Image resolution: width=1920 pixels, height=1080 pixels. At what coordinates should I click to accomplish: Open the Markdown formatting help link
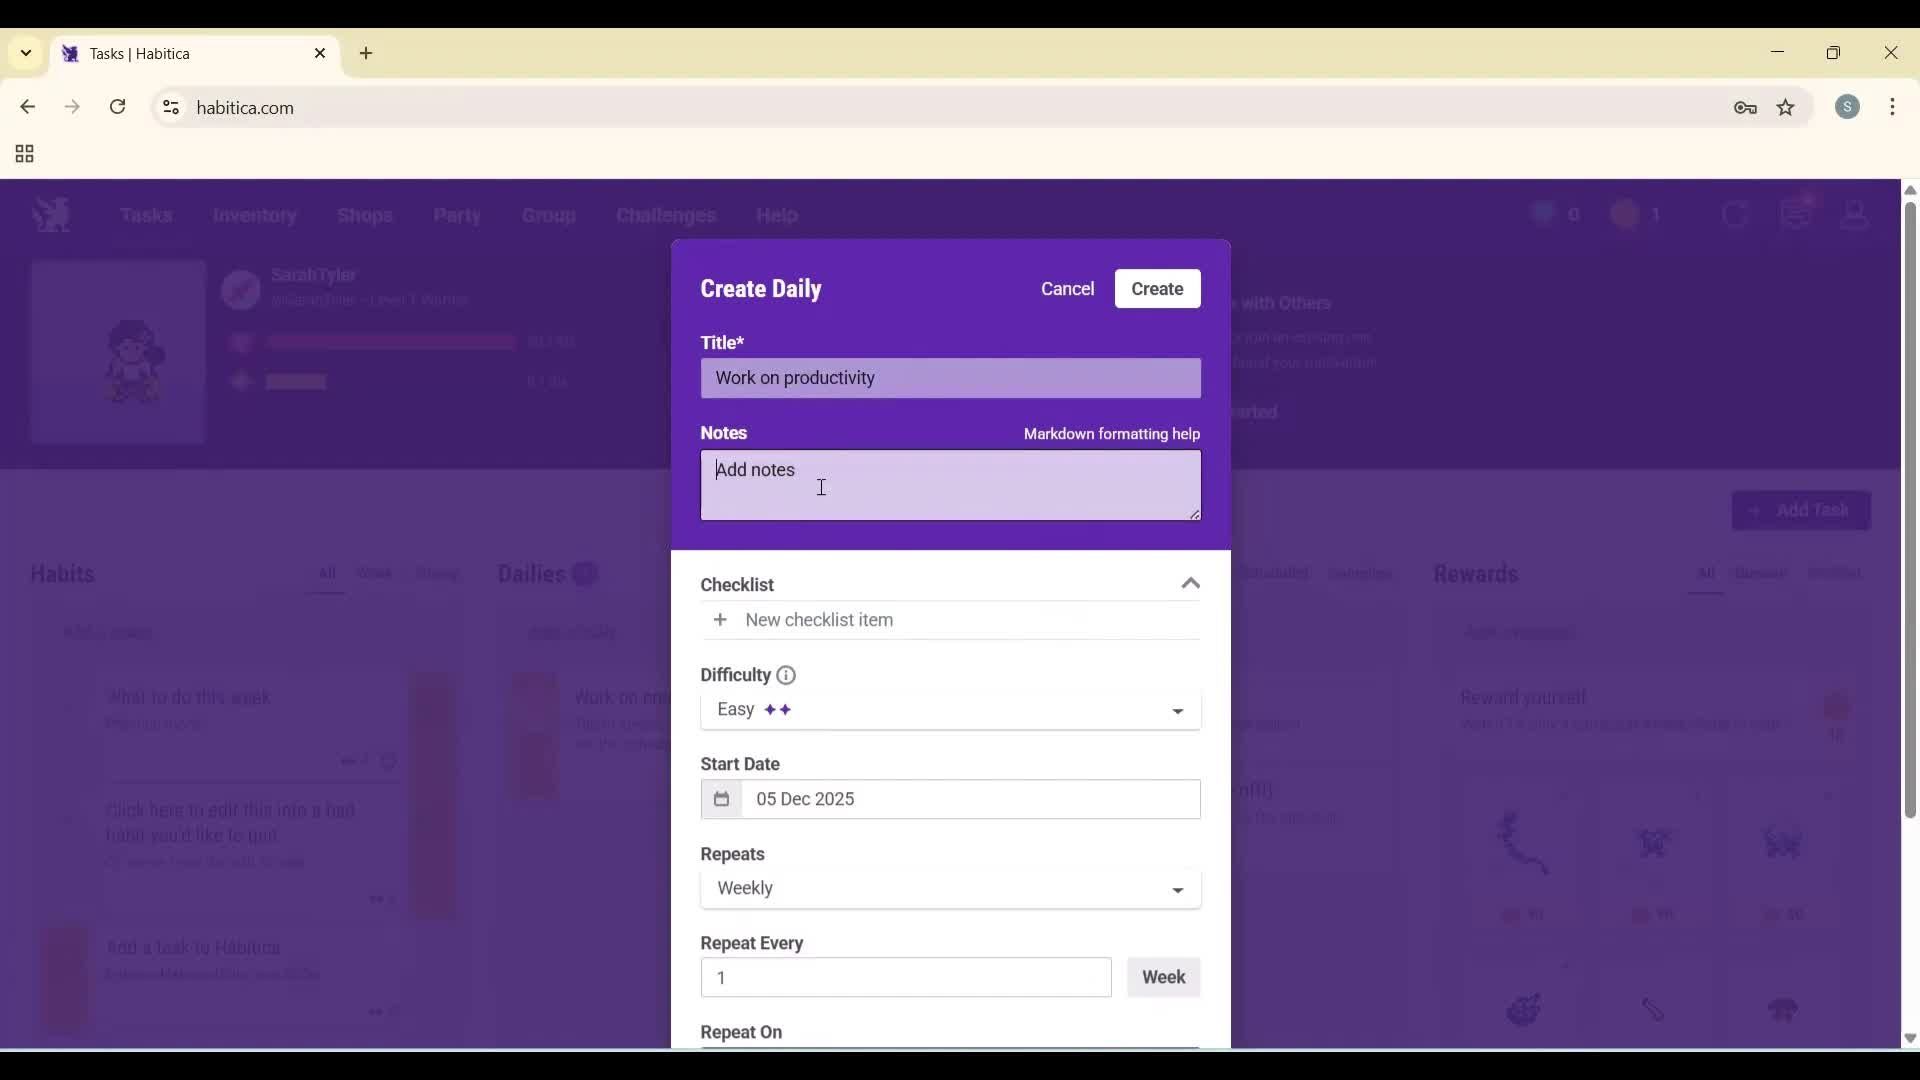click(1112, 434)
